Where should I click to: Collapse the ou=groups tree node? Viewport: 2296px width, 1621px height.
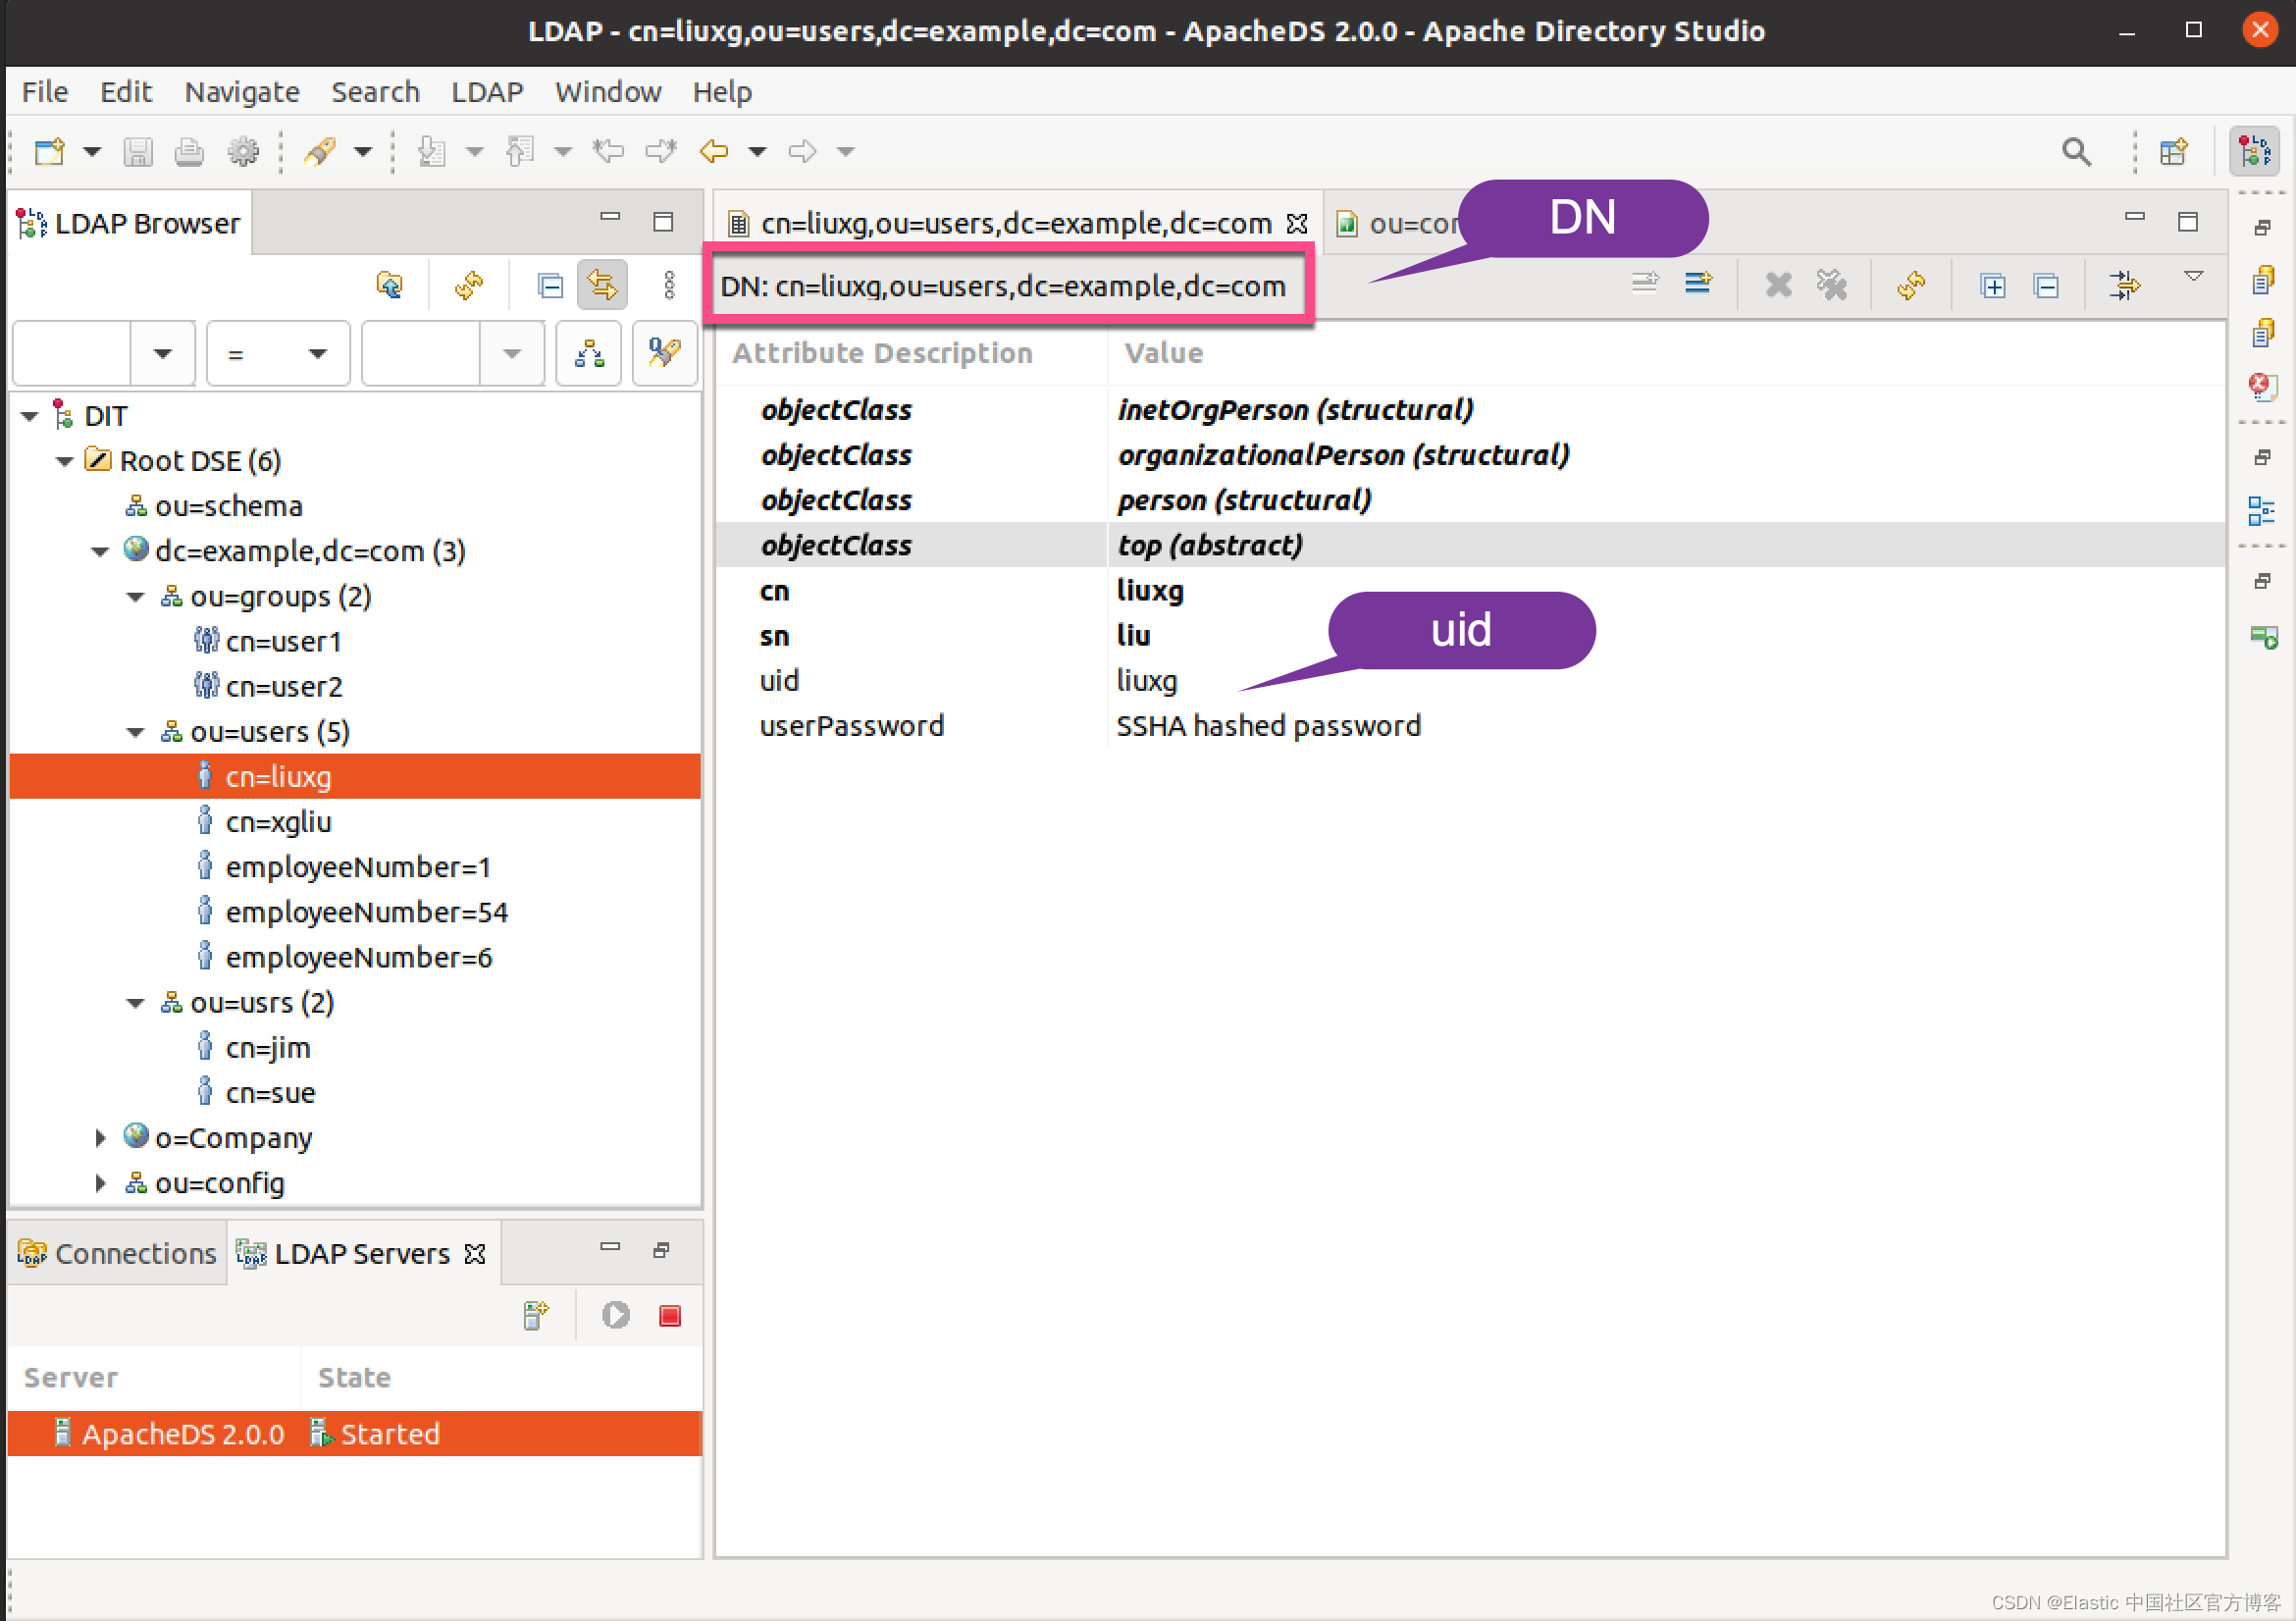(x=136, y=597)
